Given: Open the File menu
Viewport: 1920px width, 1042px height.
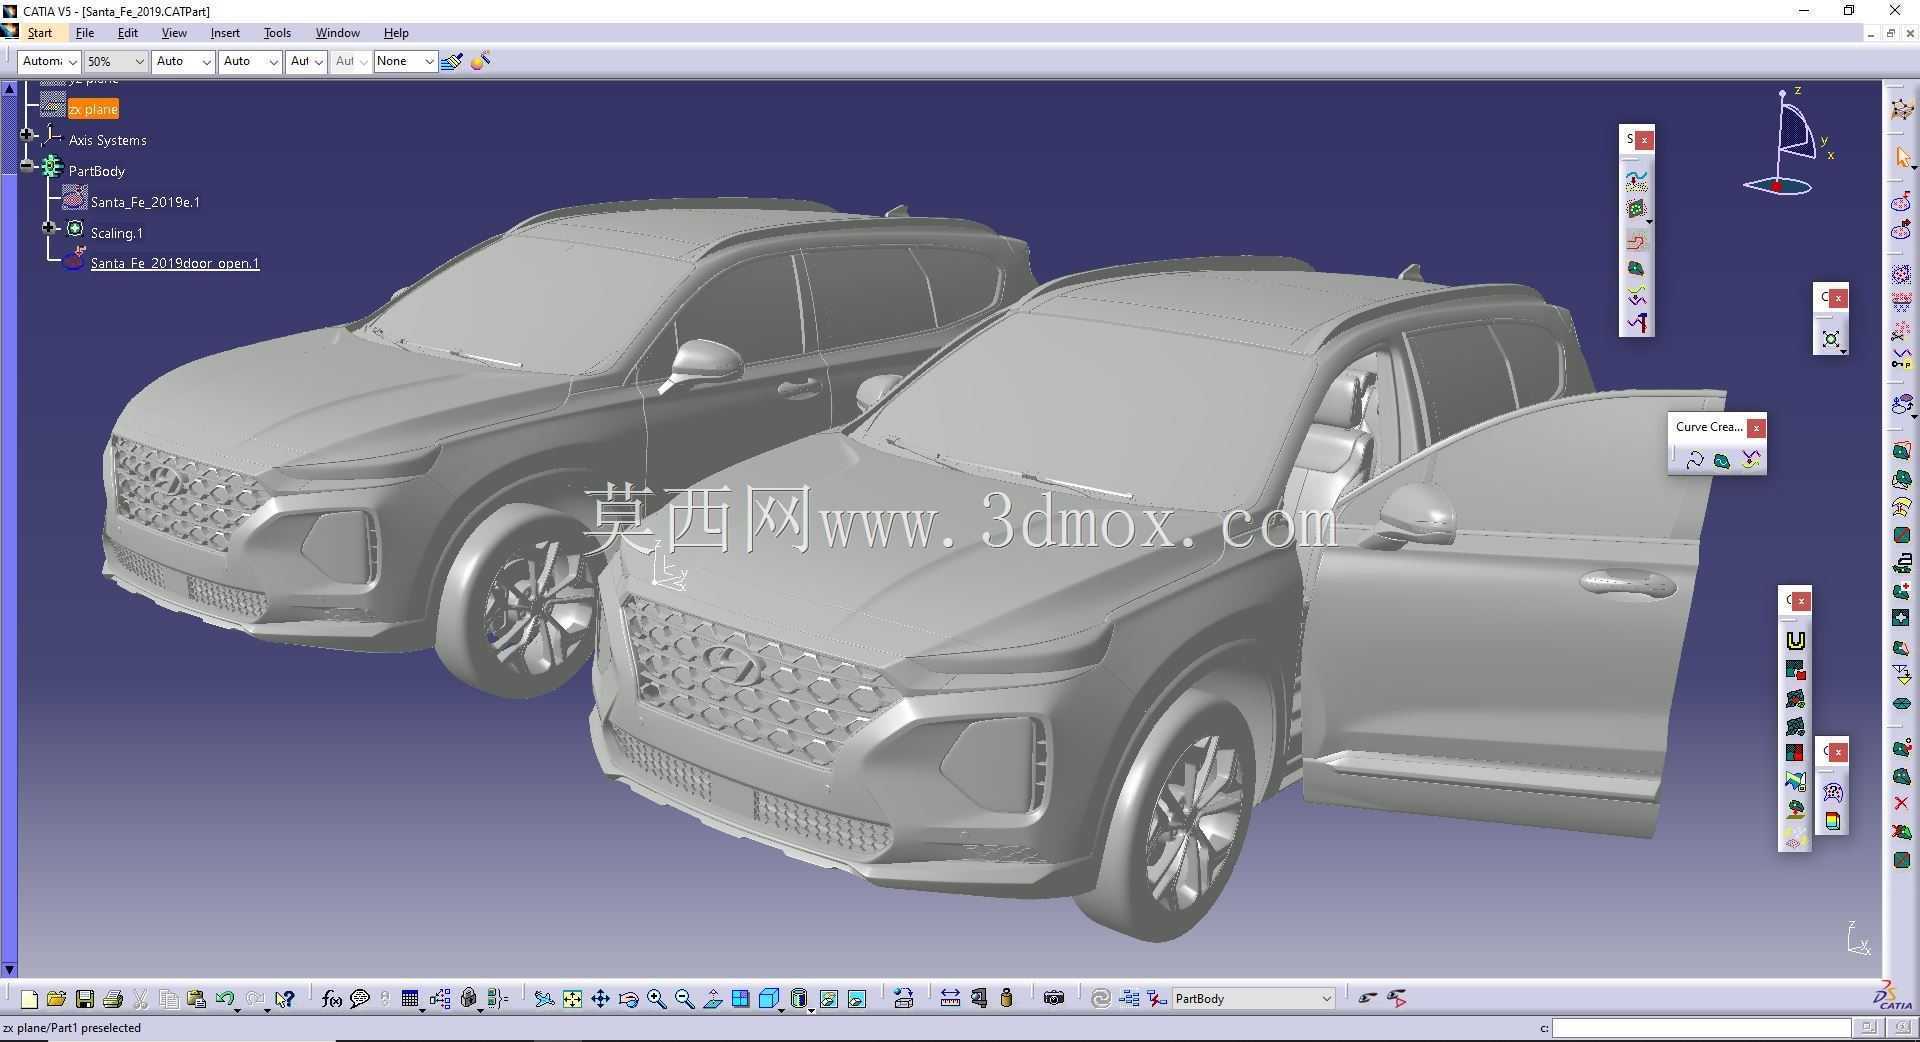Looking at the screenshot, I should [x=85, y=33].
